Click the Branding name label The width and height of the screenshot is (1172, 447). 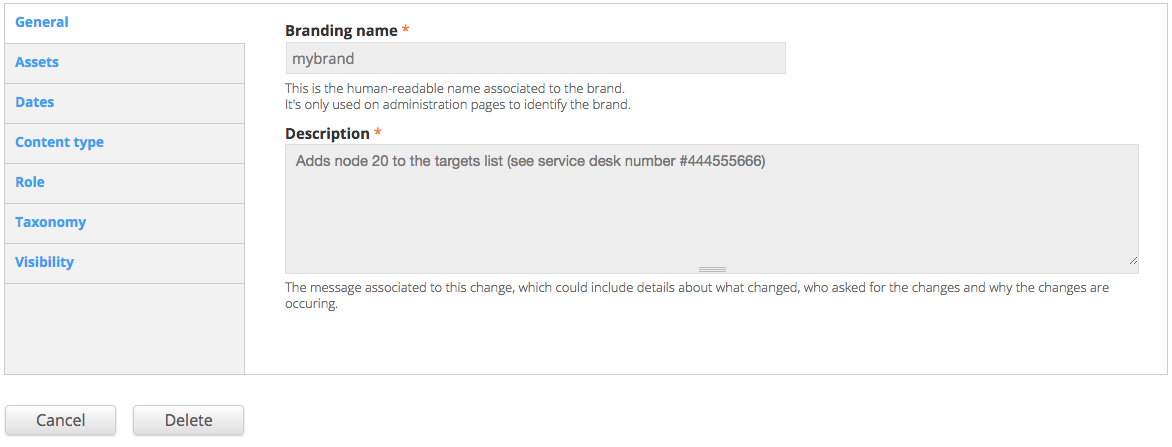coord(342,31)
